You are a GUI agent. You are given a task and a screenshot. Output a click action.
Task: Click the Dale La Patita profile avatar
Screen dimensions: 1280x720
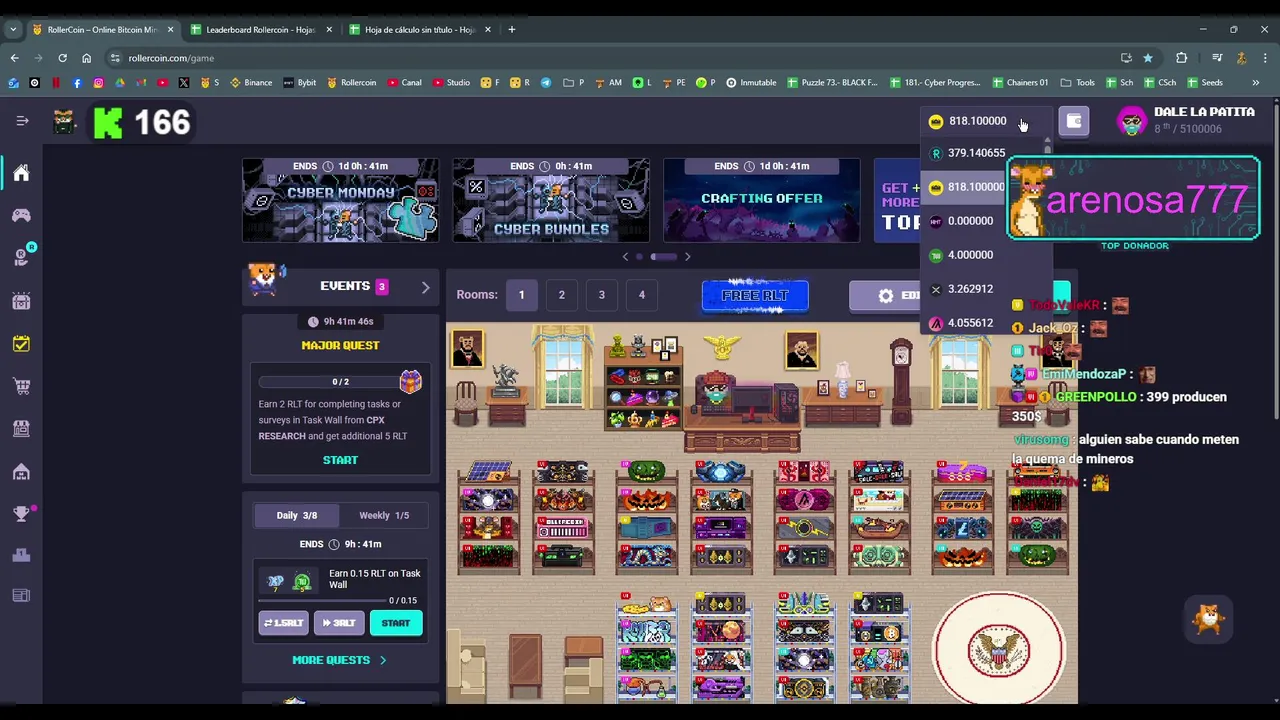(1131, 121)
